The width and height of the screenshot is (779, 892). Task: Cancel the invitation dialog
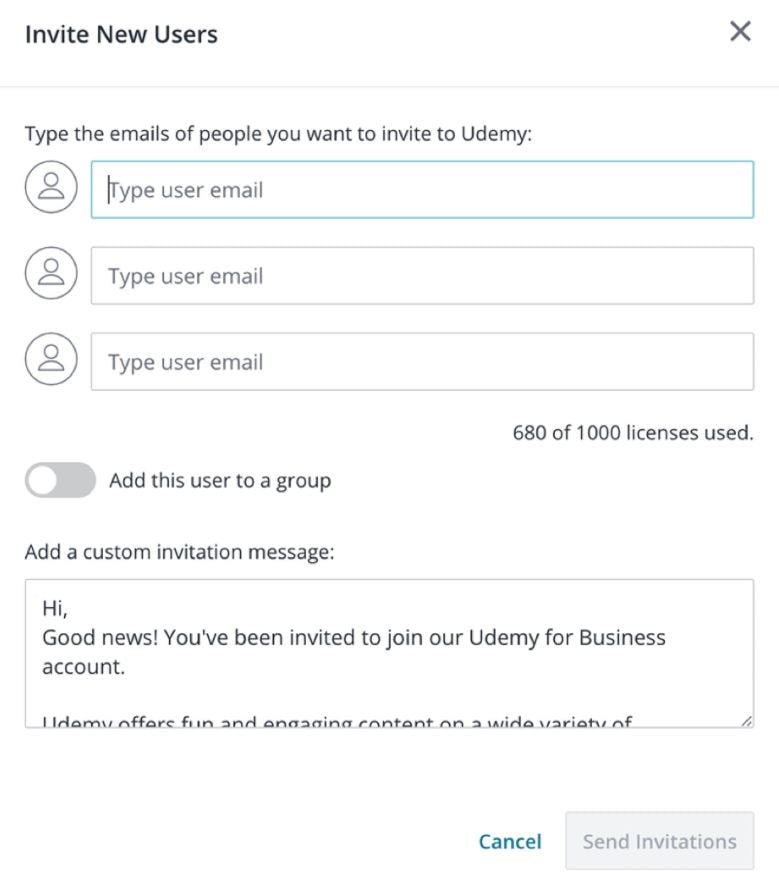tap(510, 842)
